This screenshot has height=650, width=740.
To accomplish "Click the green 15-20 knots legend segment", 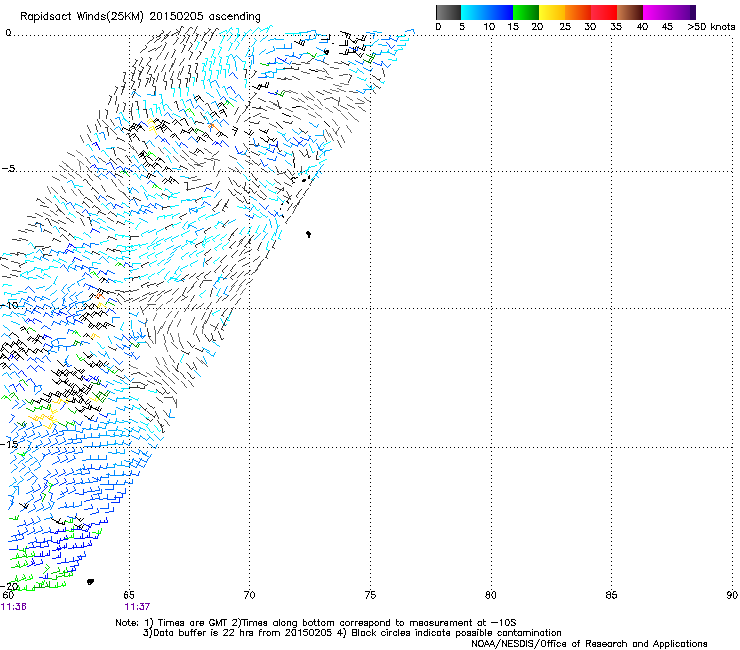I will tap(526, 12).
